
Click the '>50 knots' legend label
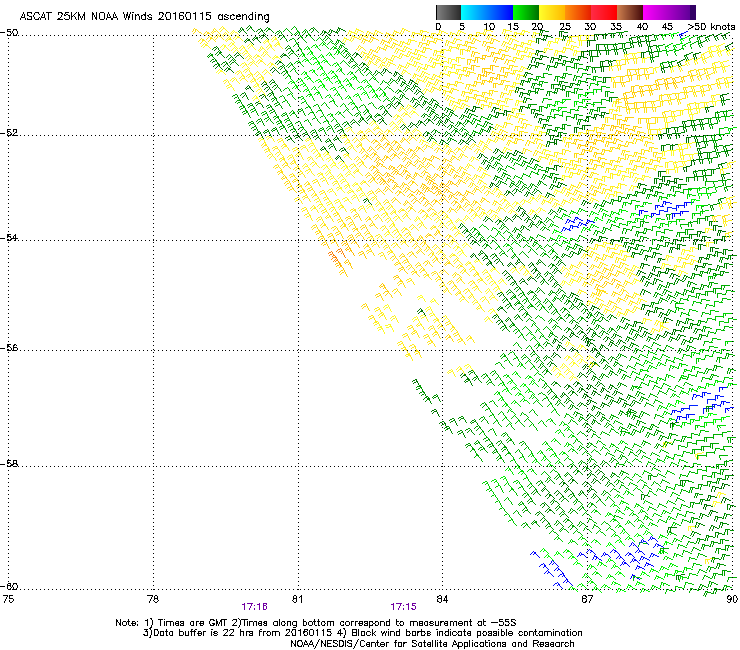click(711, 27)
